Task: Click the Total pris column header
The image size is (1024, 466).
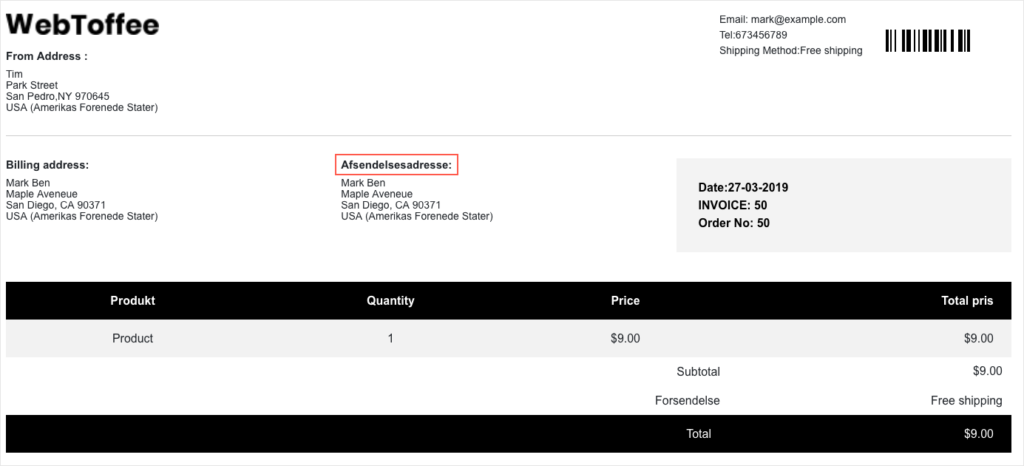Action: pos(968,301)
